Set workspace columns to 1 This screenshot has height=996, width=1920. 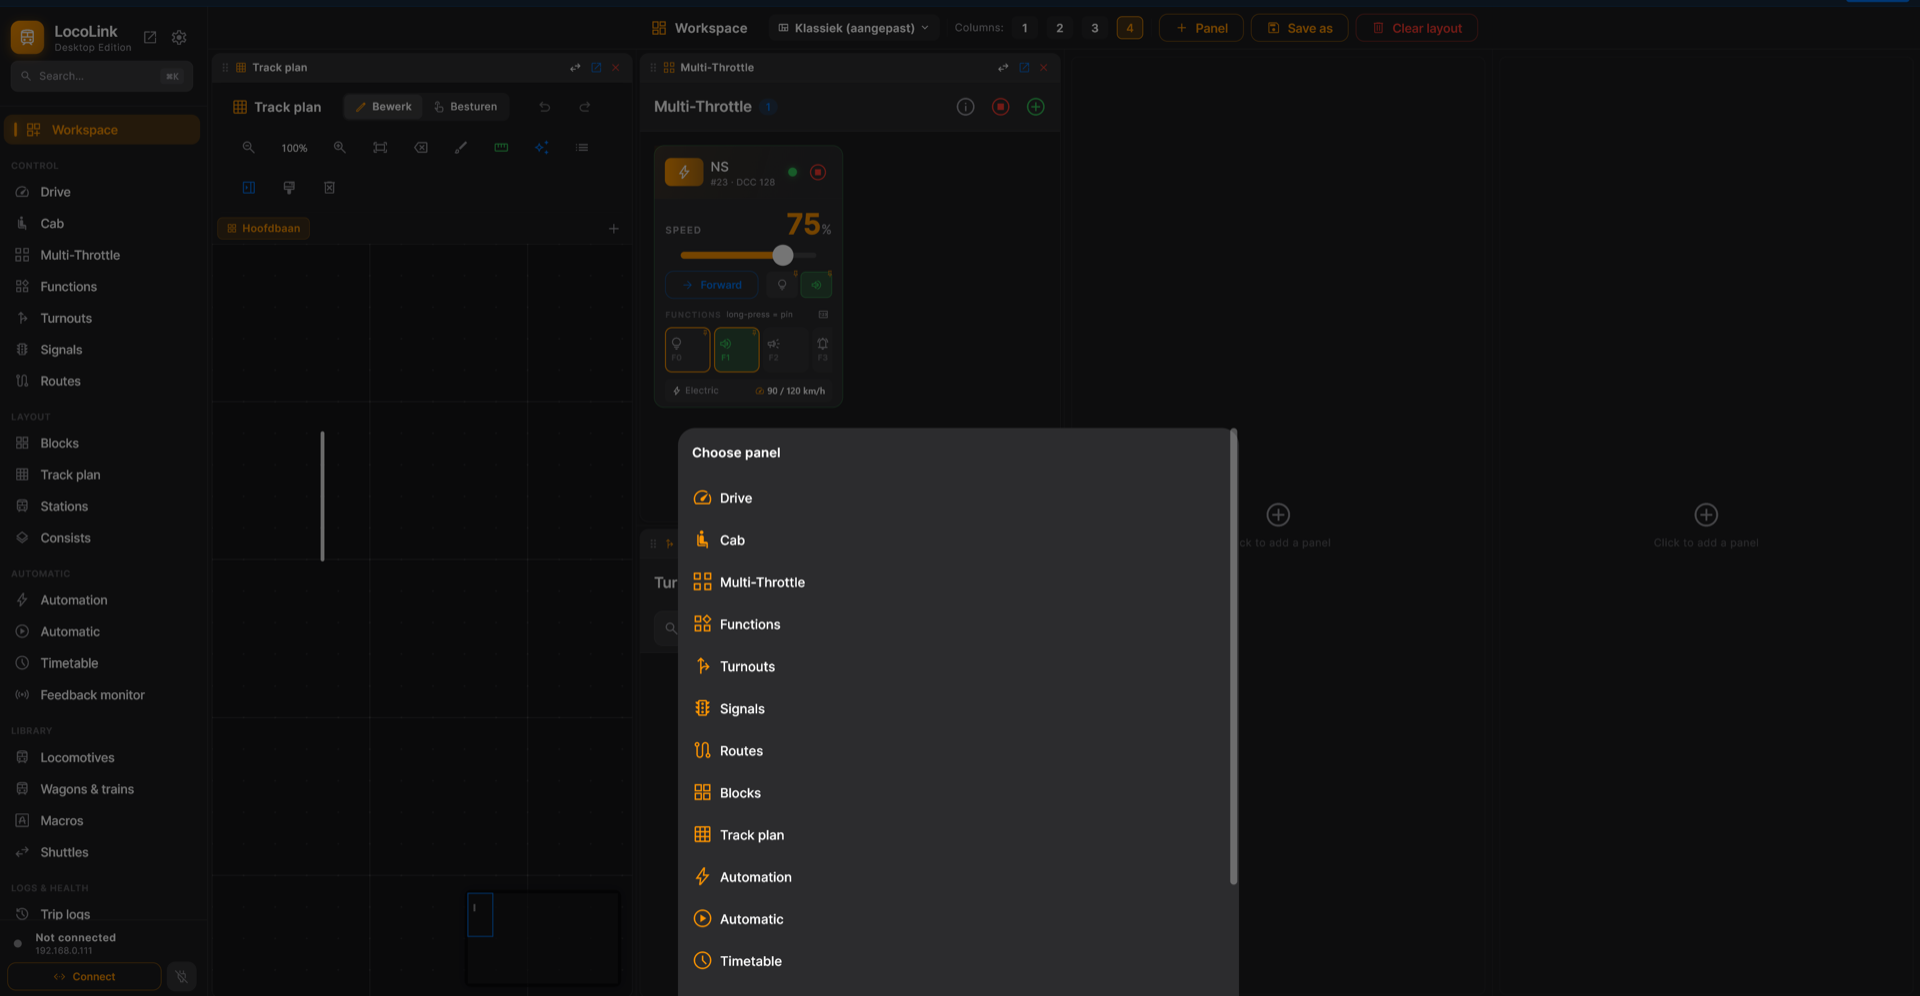coord(1024,28)
